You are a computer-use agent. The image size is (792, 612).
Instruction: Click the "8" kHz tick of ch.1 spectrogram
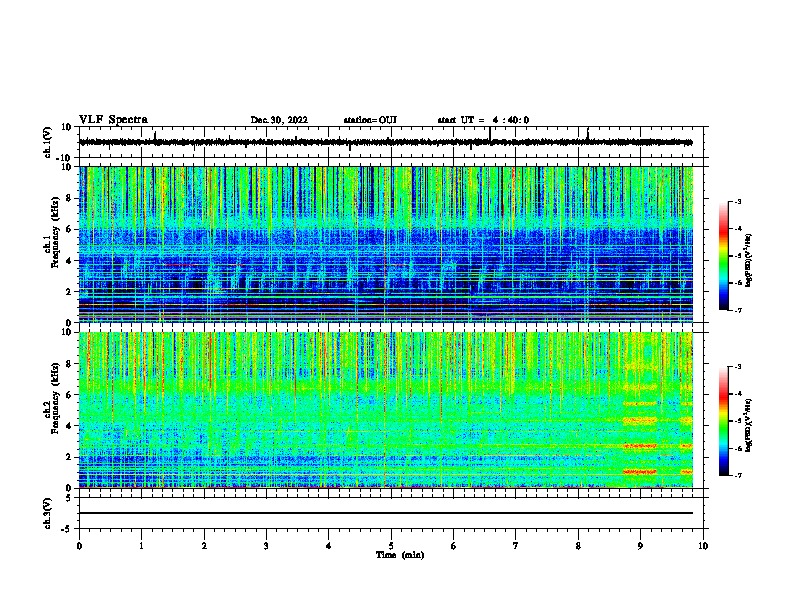point(69,198)
